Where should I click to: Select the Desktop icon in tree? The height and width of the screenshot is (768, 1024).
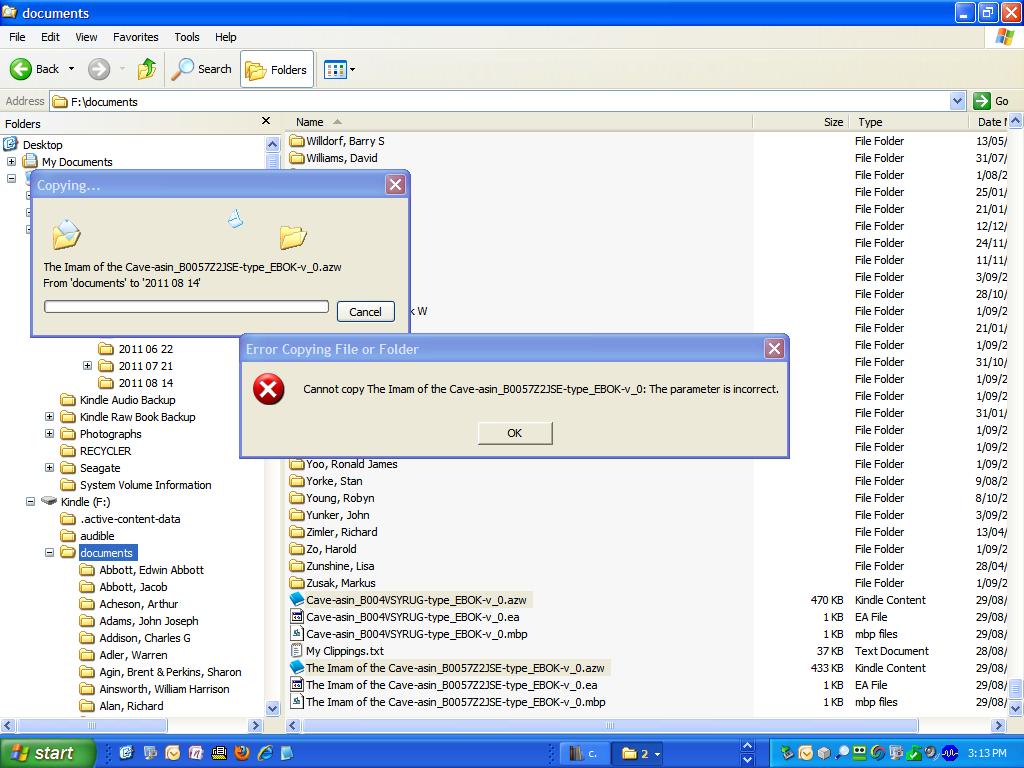[x=10, y=144]
